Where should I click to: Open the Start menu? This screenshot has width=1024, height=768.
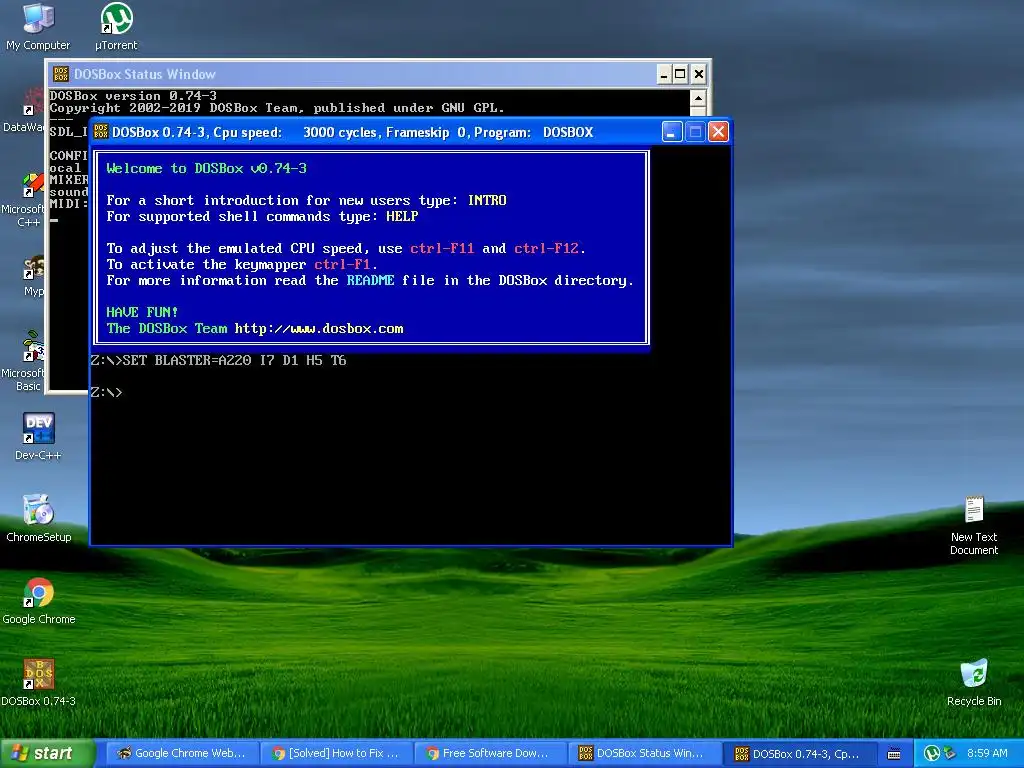coord(48,754)
